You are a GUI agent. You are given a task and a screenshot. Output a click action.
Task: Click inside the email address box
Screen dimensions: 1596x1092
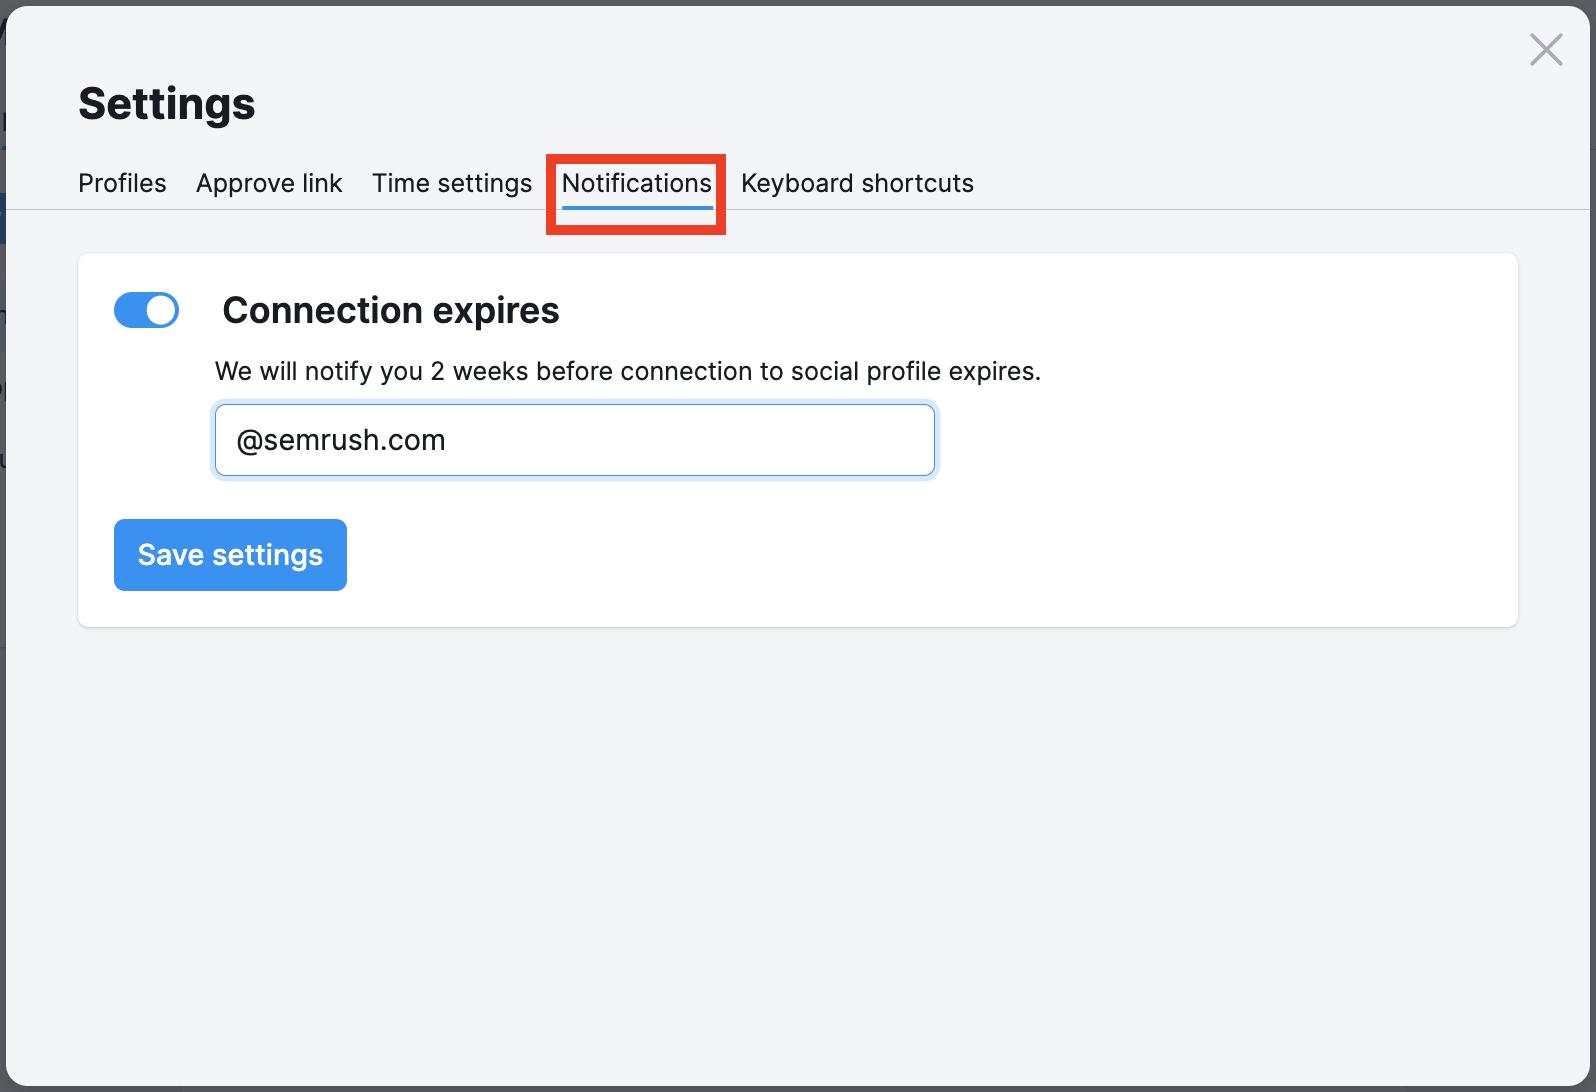tap(574, 440)
